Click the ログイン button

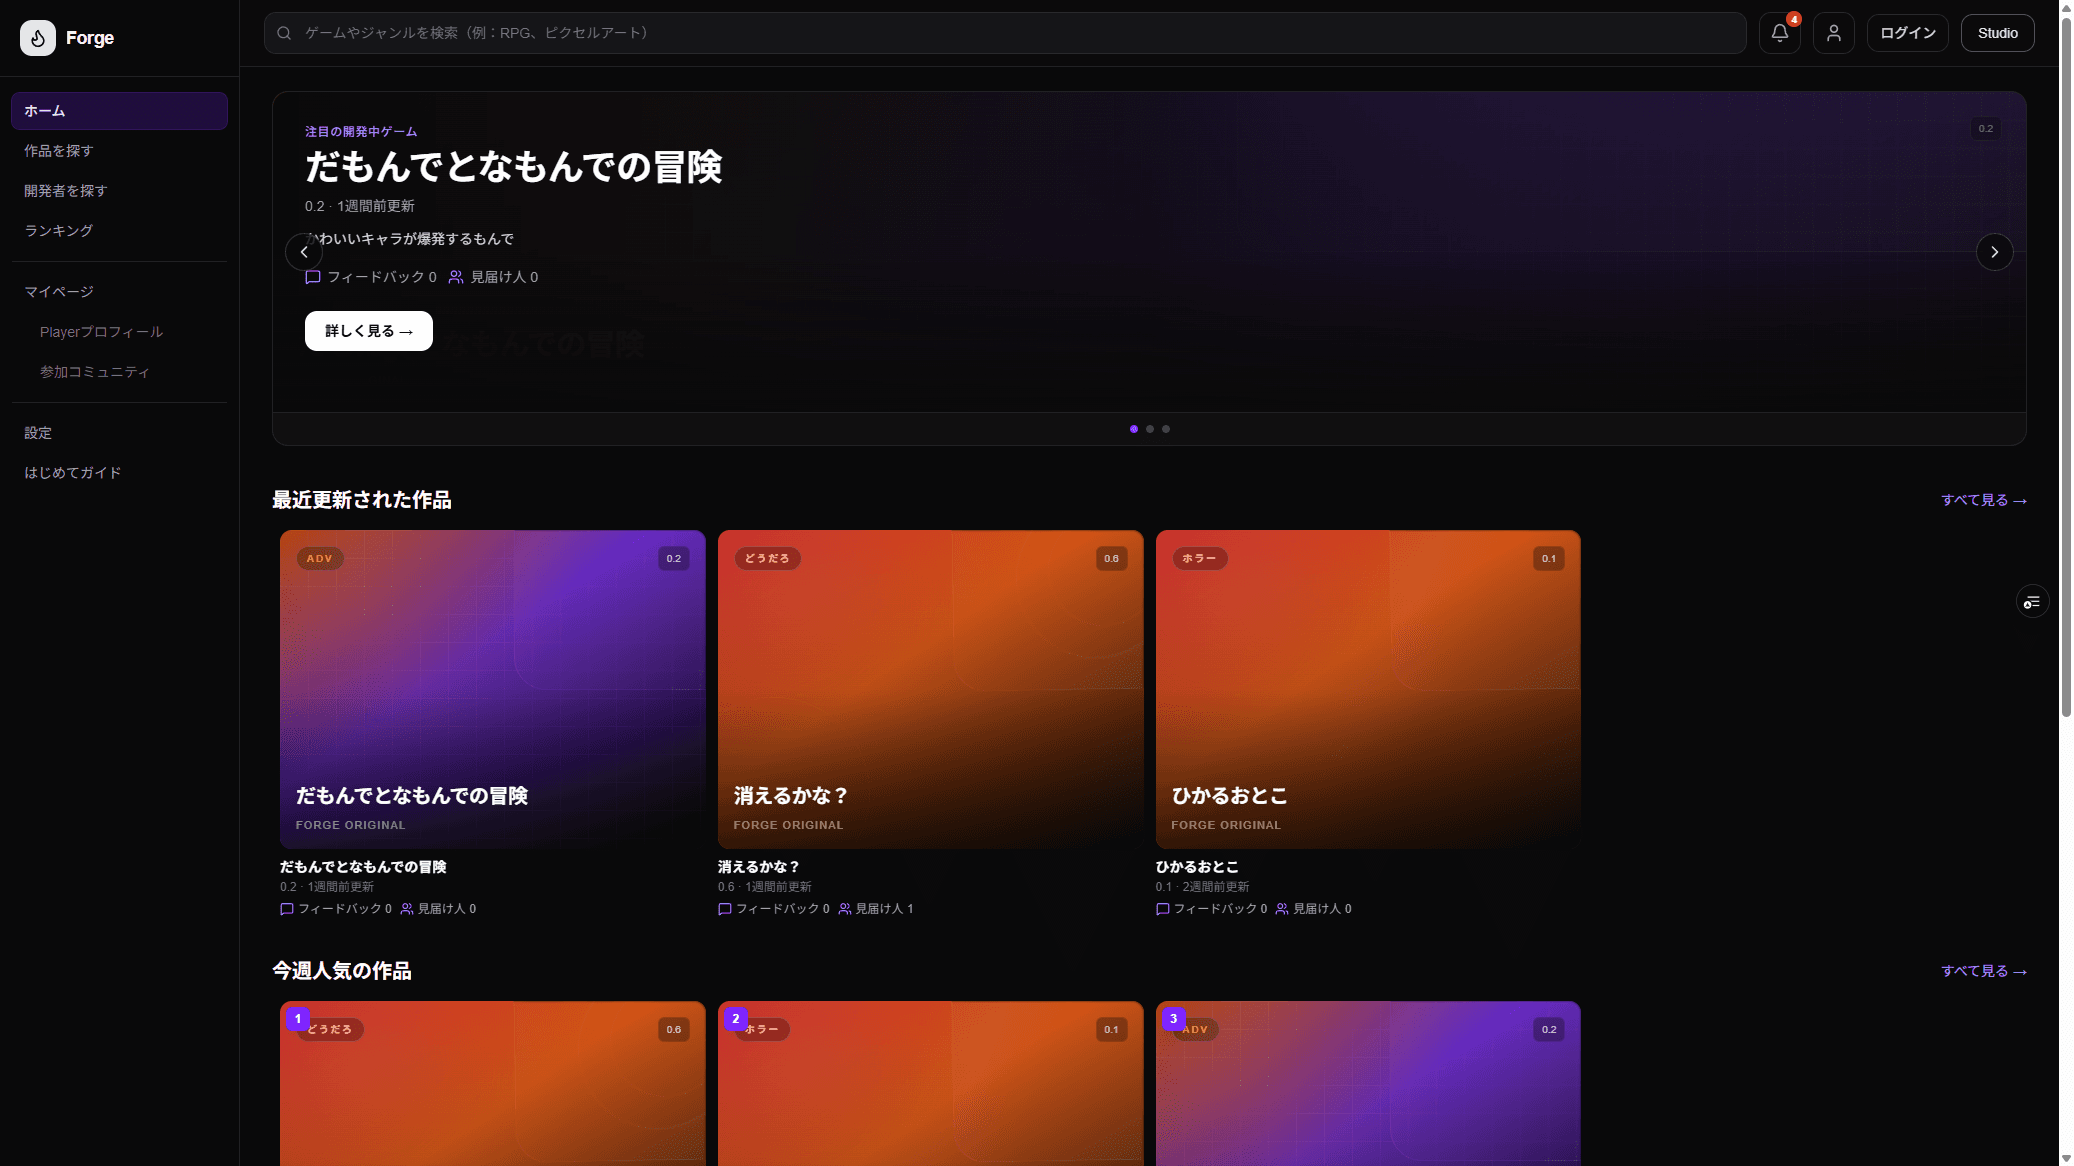click(1908, 33)
